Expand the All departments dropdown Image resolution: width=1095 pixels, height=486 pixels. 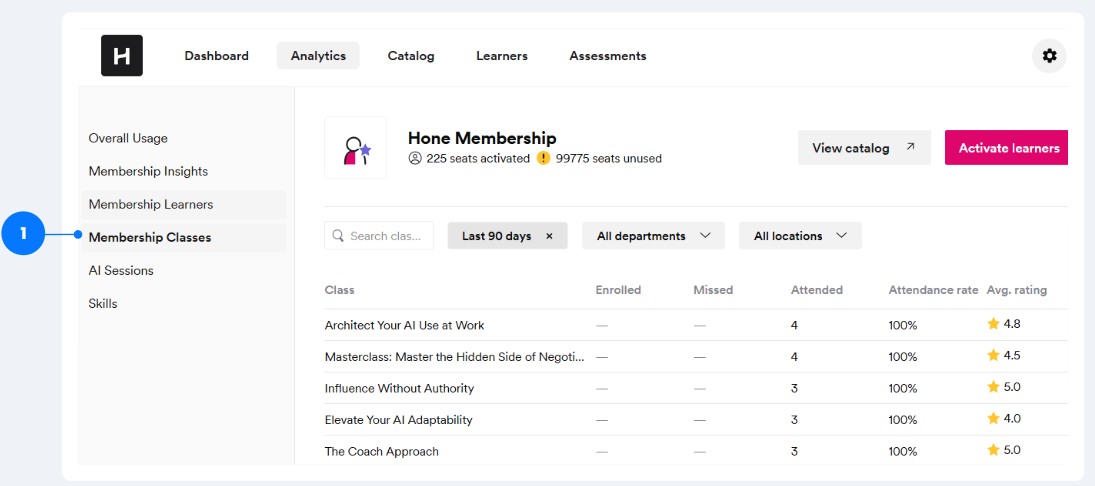point(653,236)
